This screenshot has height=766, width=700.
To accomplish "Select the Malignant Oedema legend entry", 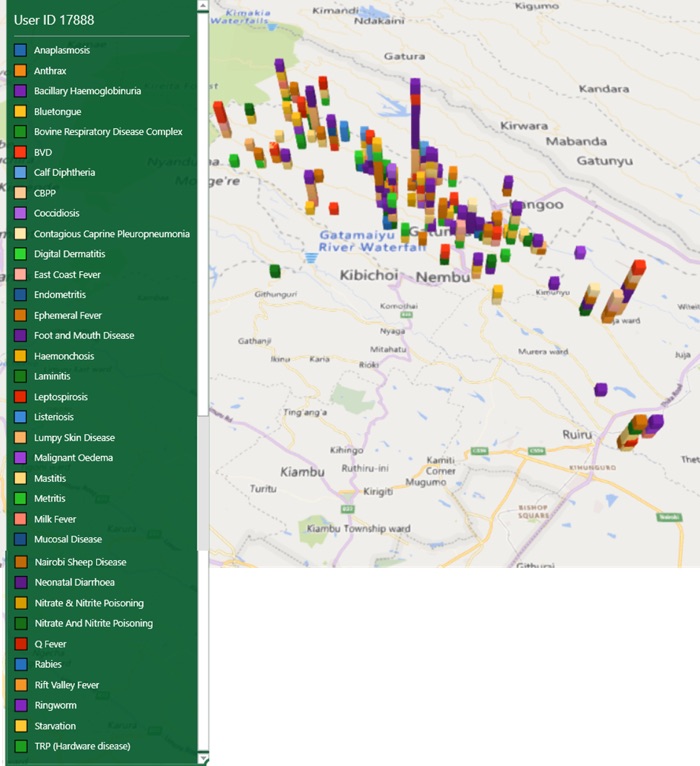I will 64,458.
